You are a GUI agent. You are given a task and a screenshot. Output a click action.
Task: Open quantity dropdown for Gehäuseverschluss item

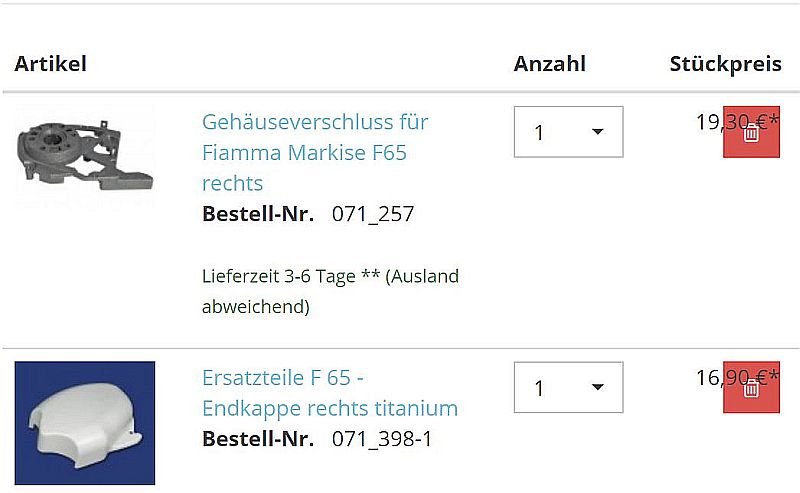[x=568, y=132]
